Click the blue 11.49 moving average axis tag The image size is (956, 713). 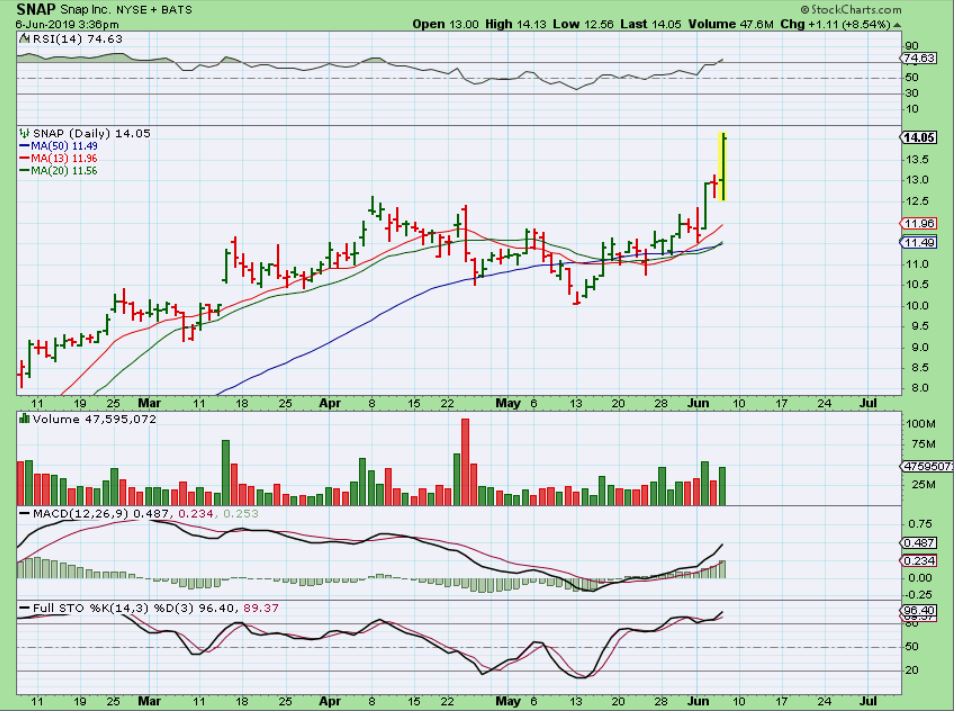pos(919,243)
